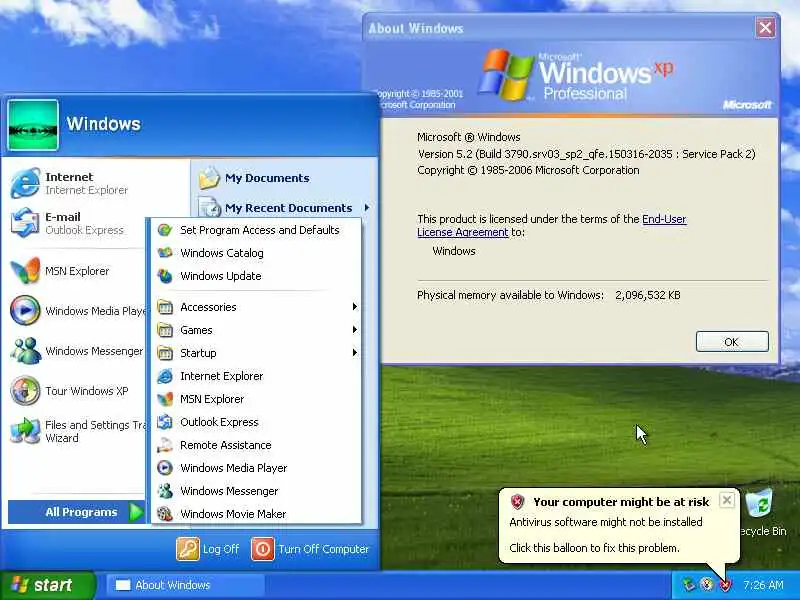This screenshot has height=600, width=800.
Task: Choose Windows Movie Maker menu entry text
Action: point(233,514)
